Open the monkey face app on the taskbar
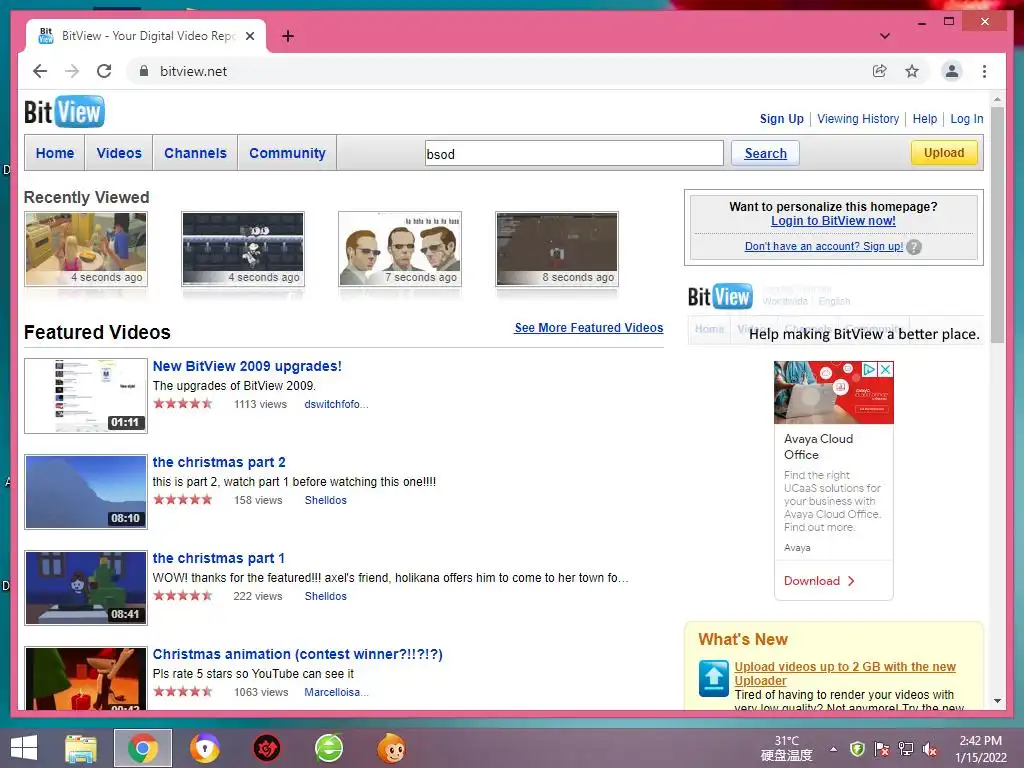Viewport: 1024px width, 768px height. (x=391, y=748)
